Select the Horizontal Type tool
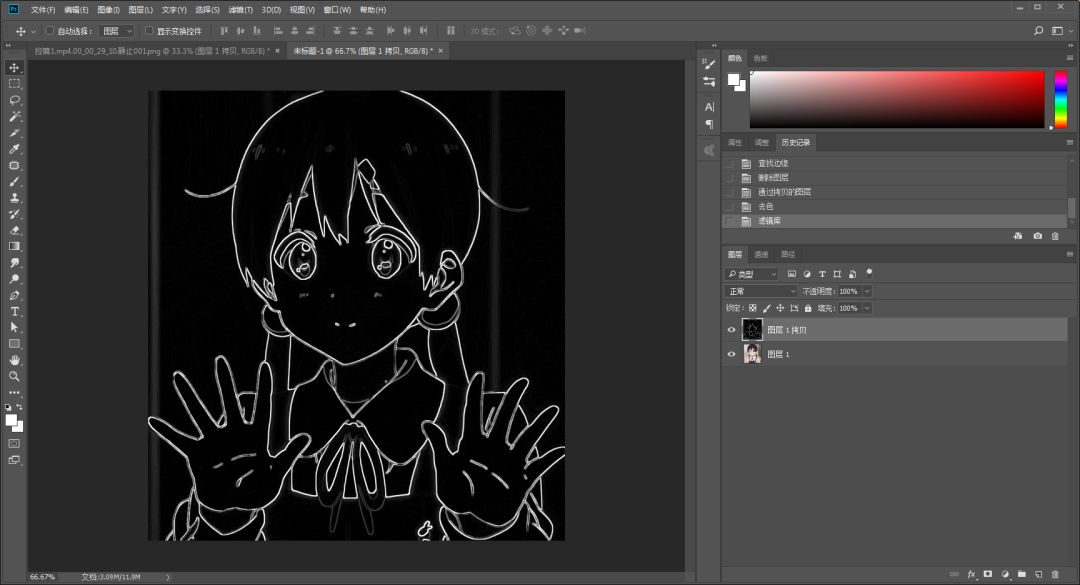Image resolution: width=1080 pixels, height=585 pixels. point(14,311)
